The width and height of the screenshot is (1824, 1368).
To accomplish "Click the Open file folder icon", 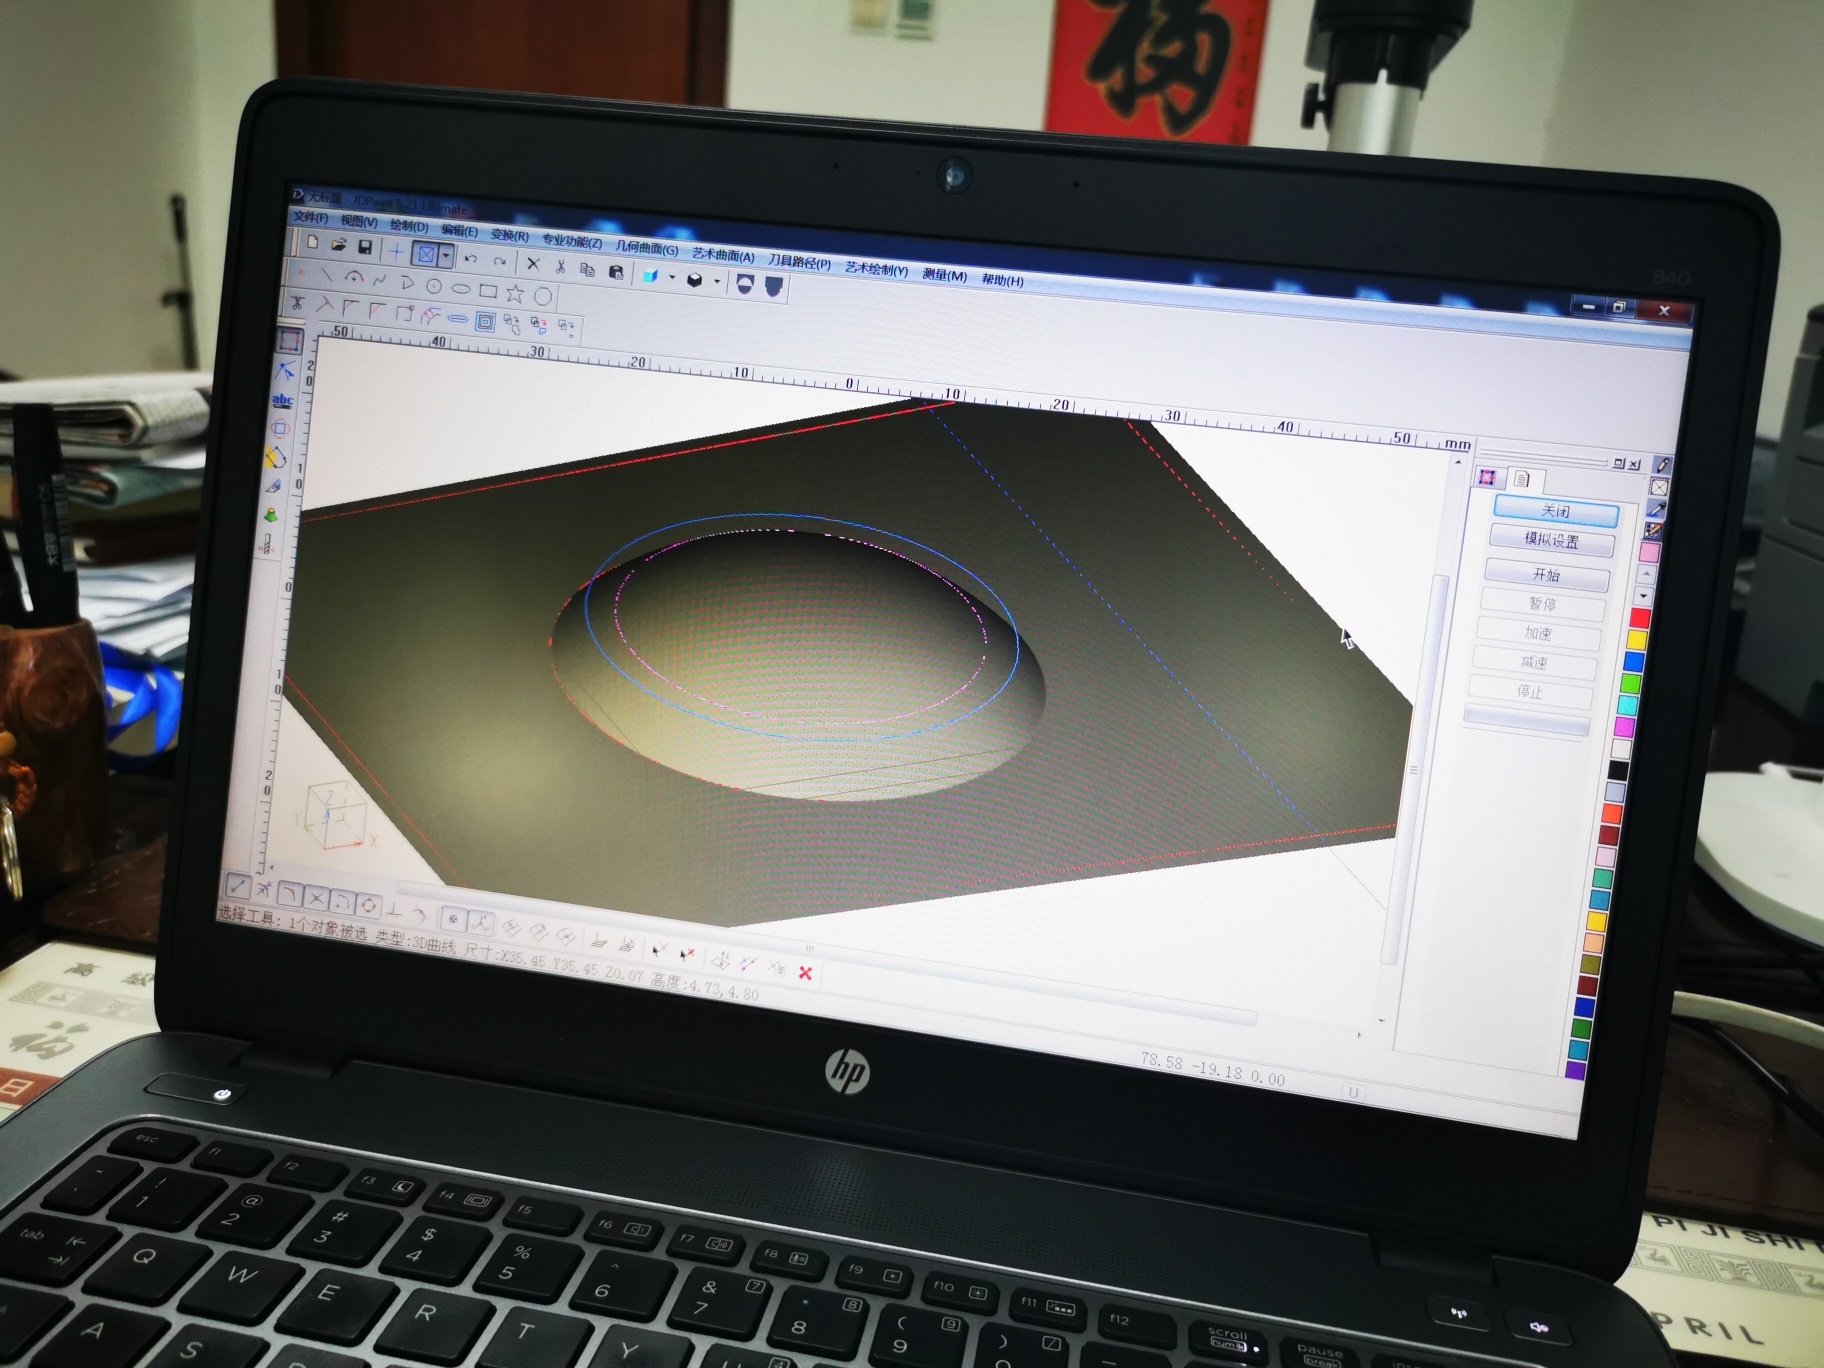I will [x=339, y=245].
